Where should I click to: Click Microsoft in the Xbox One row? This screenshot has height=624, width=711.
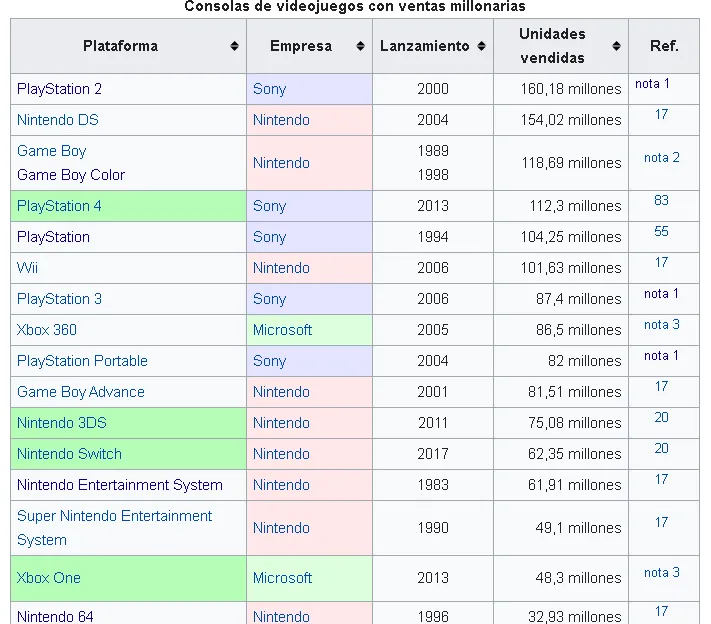282,578
